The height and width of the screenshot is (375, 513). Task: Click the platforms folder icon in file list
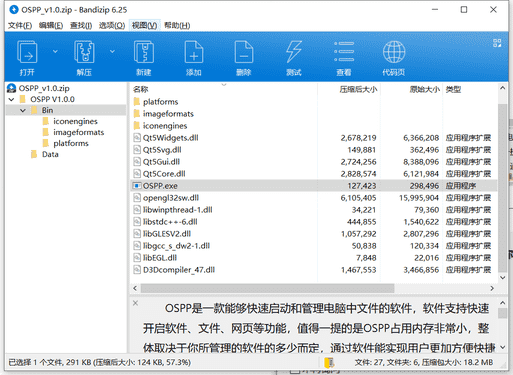pos(137,101)
